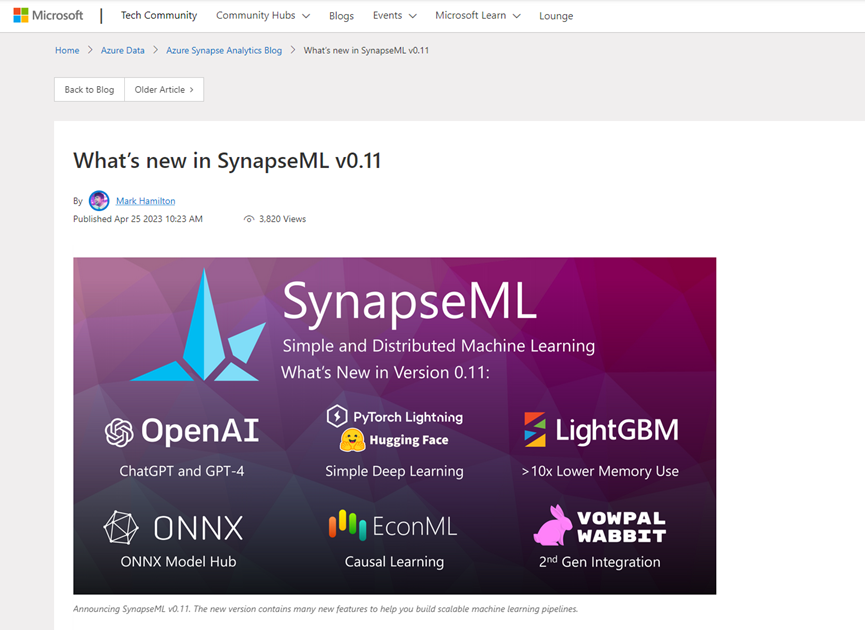Click the article title 'What's new in SynapseML v0.11'
Screen dimensions: 865x630
[227, 161]
